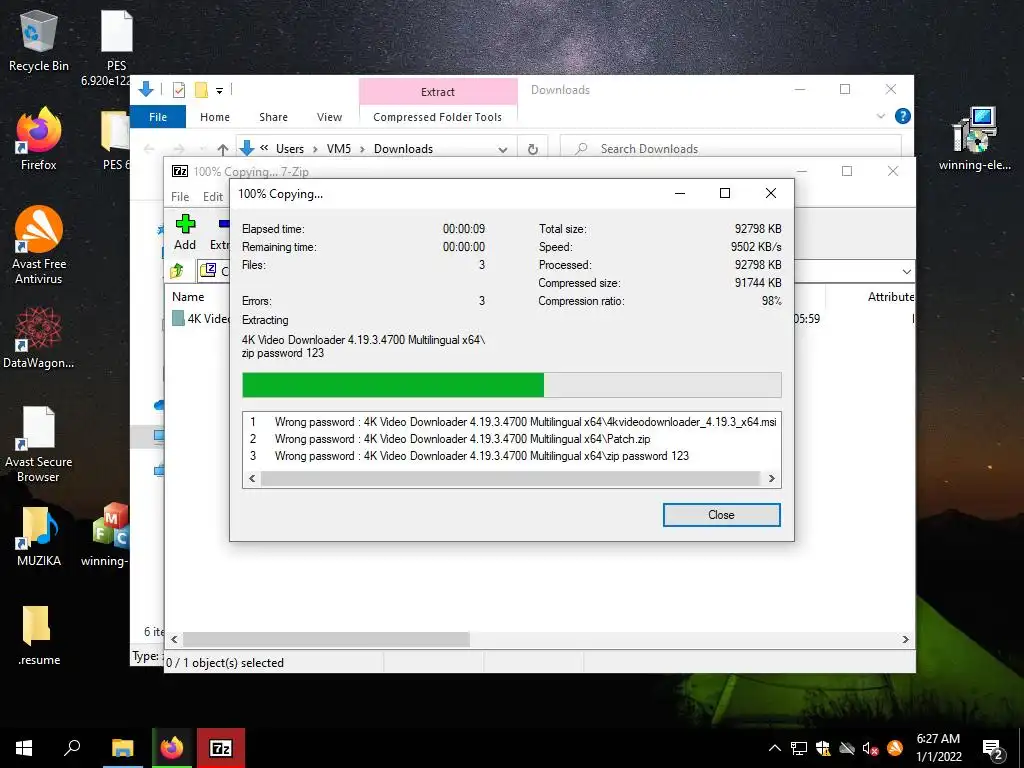Open the File menu in 7-Zip window

pyautogui.click(x=180, y=197)
